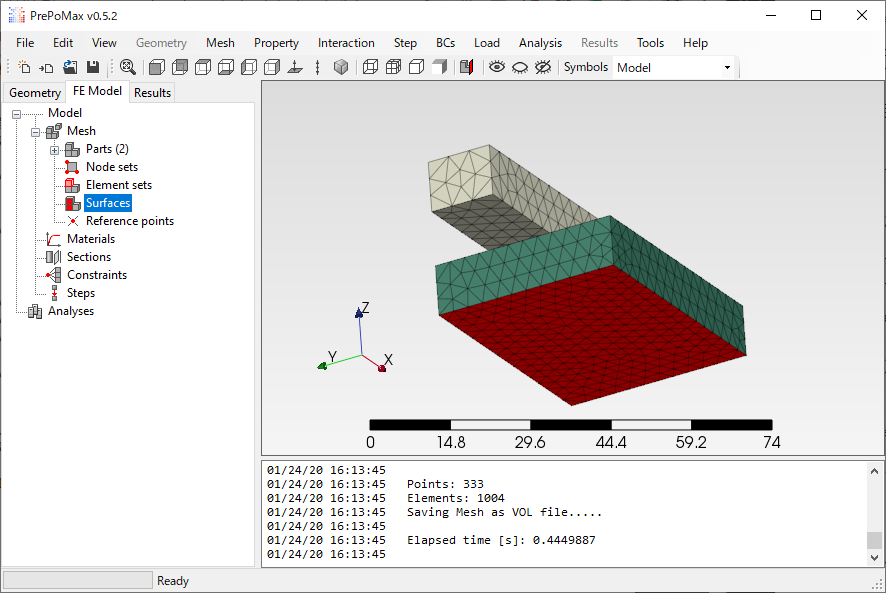The image size is (886, 593).
Task: Click the zoom-to-fit magnifier icon
Action: pyautogui.click(x=128, y=67)
